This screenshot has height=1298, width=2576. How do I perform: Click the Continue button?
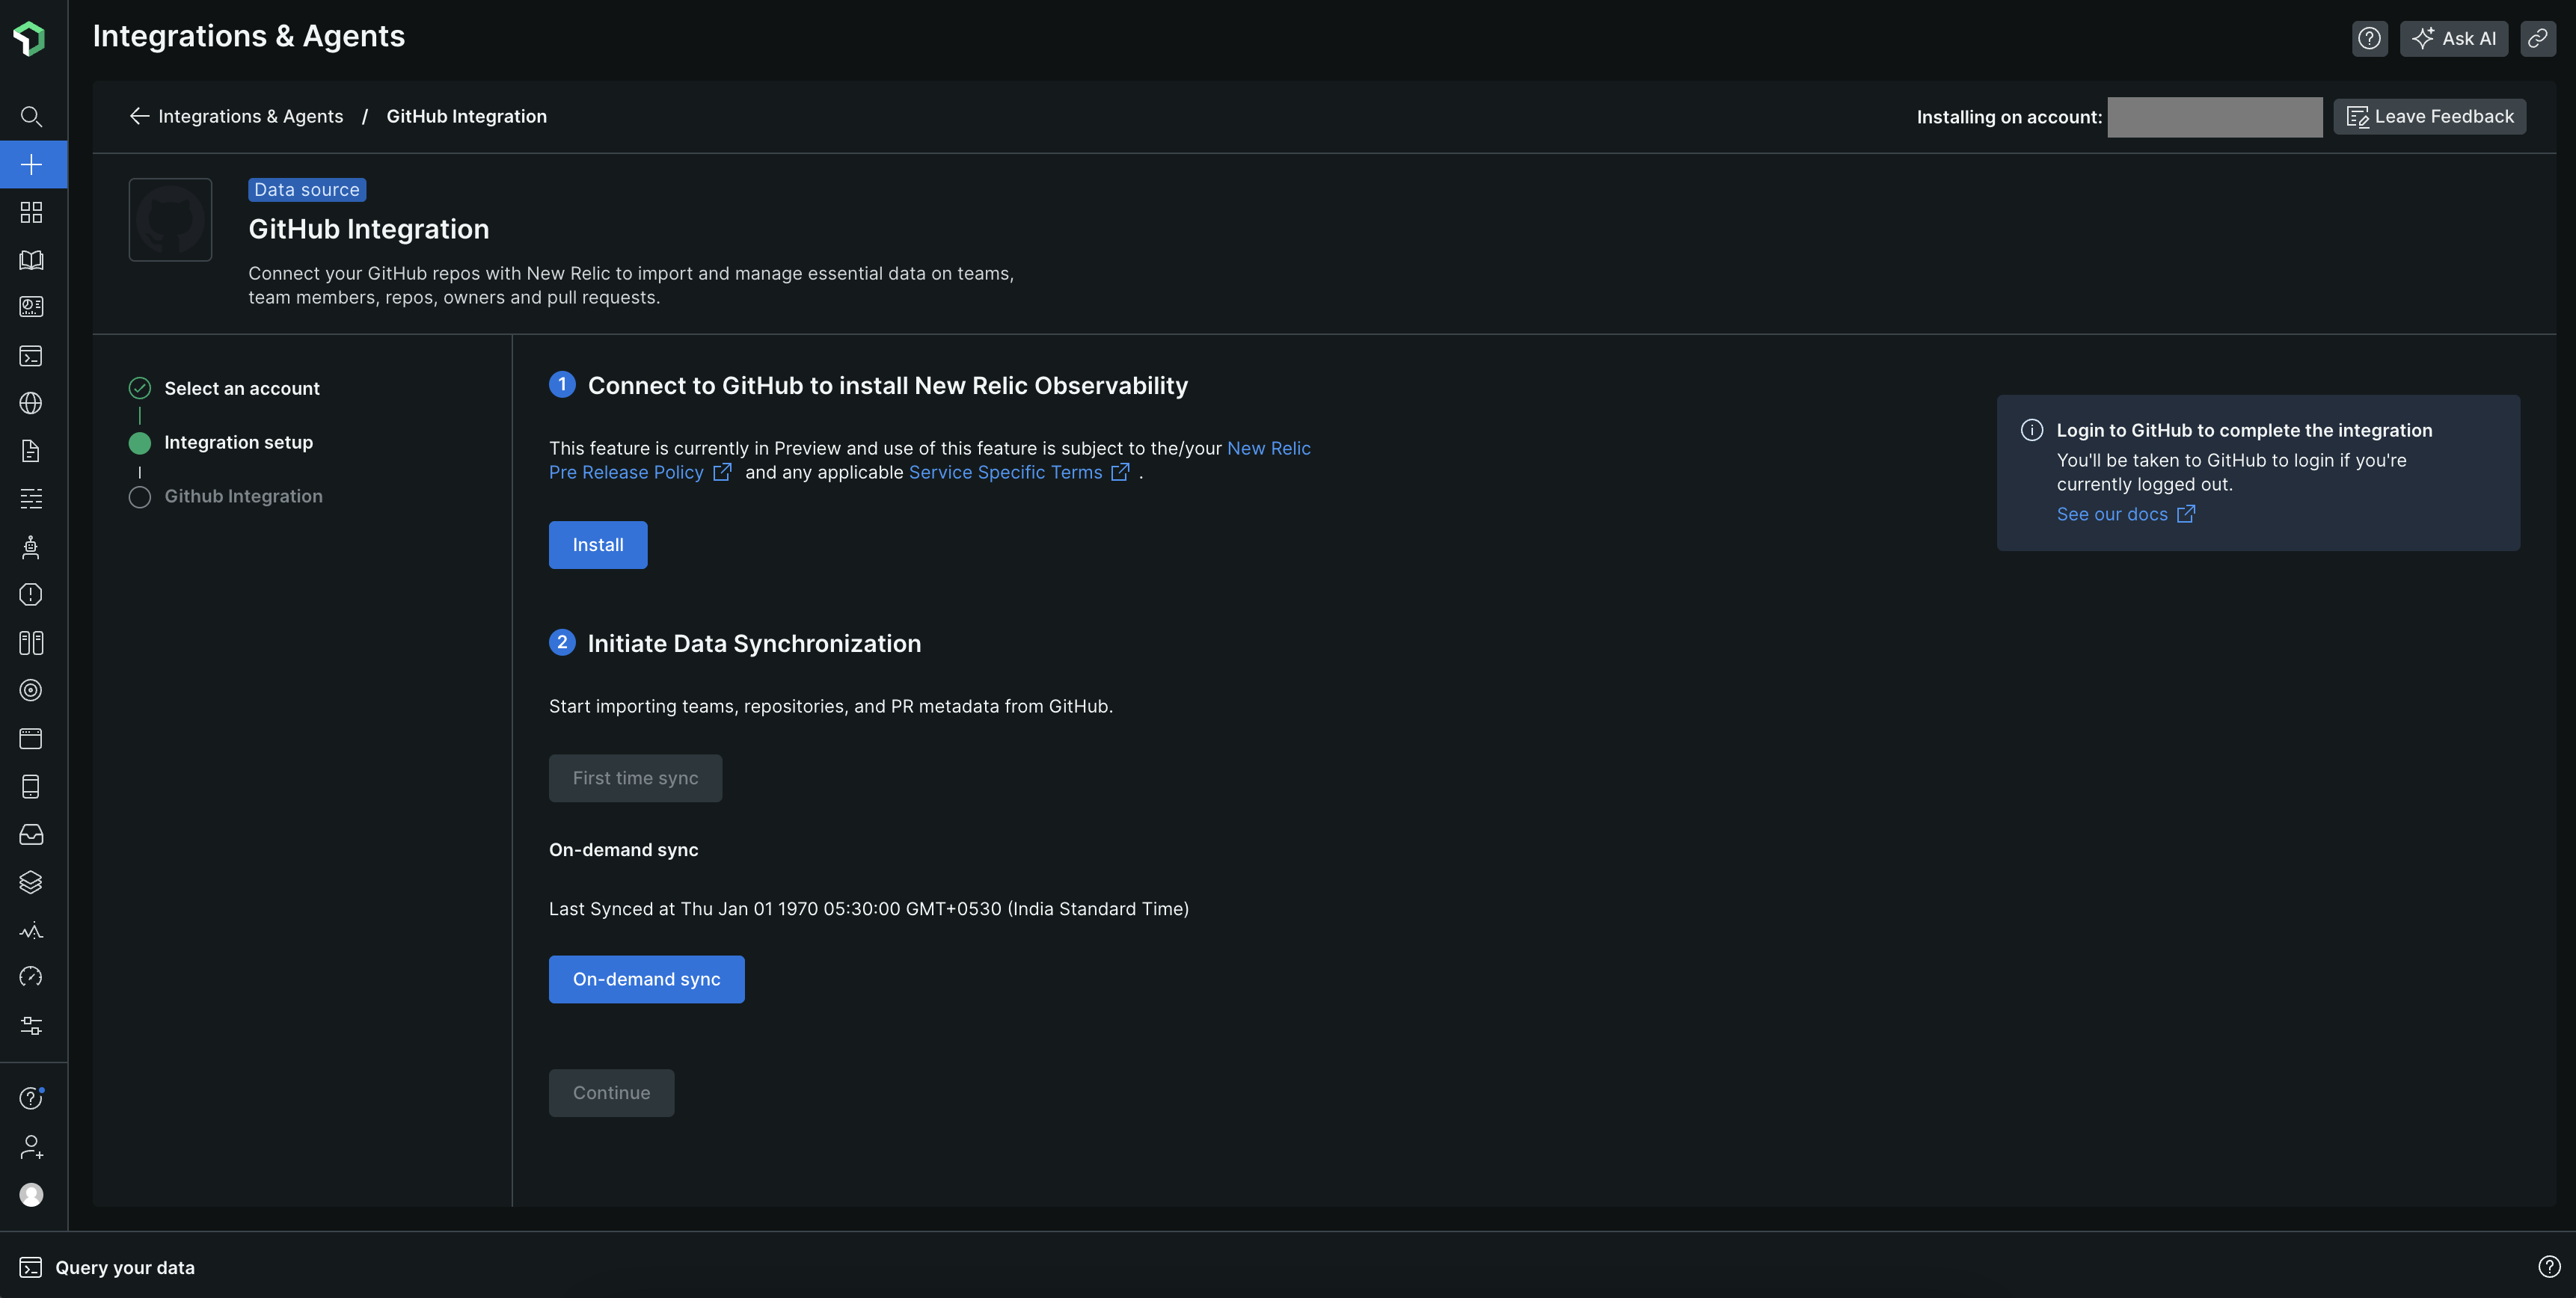point(611,1093)
